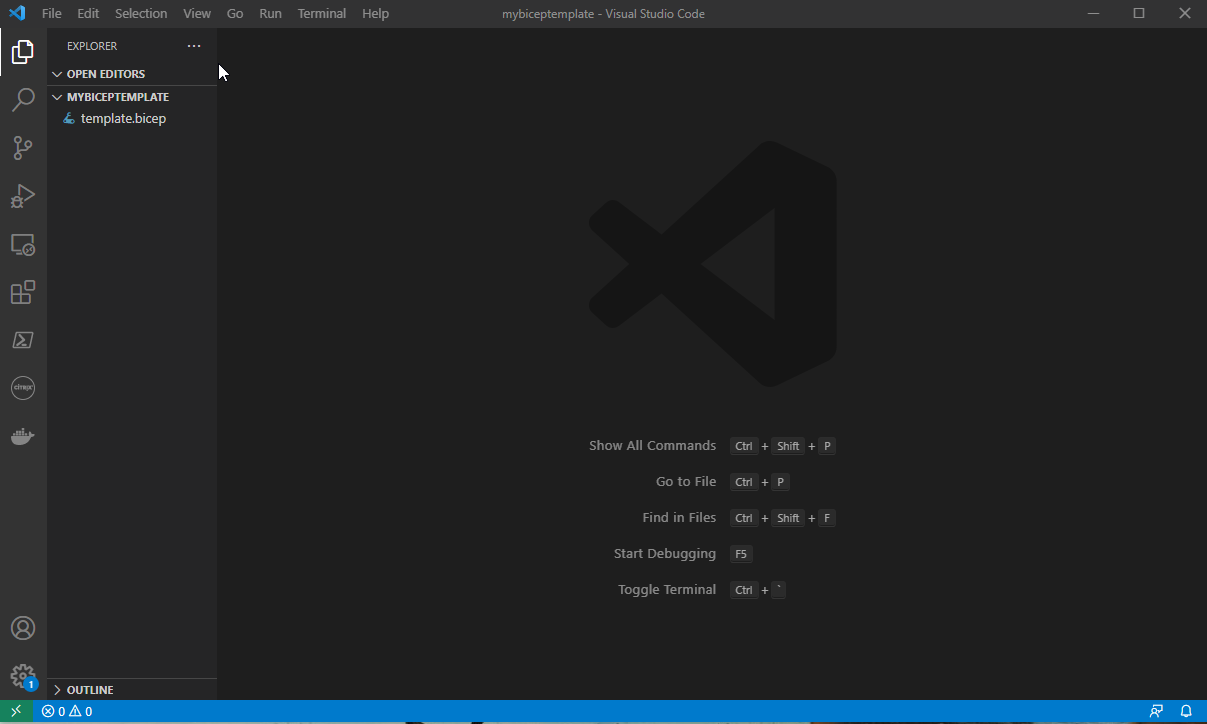Click the EXPLORER panel title
Screen dimensions: 1207x724
point(92,46)
